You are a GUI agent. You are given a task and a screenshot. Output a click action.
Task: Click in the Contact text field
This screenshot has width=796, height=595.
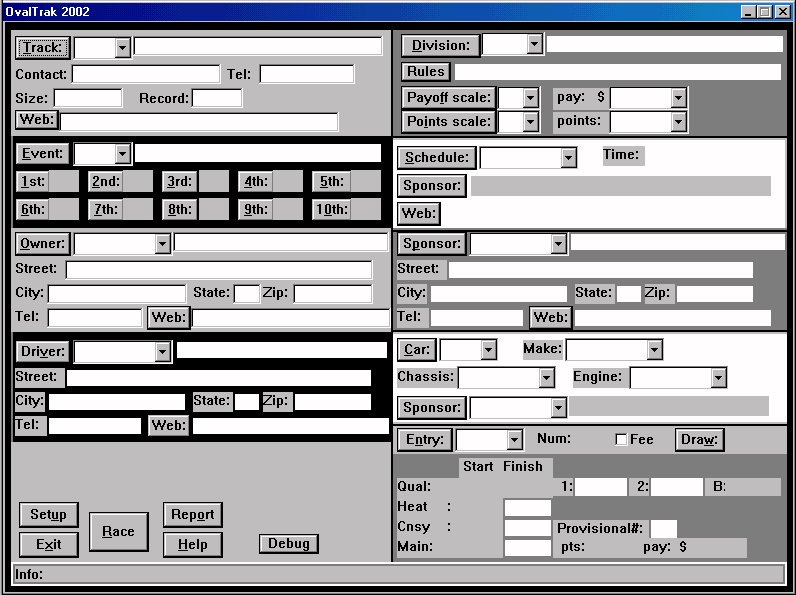point(145,75)
